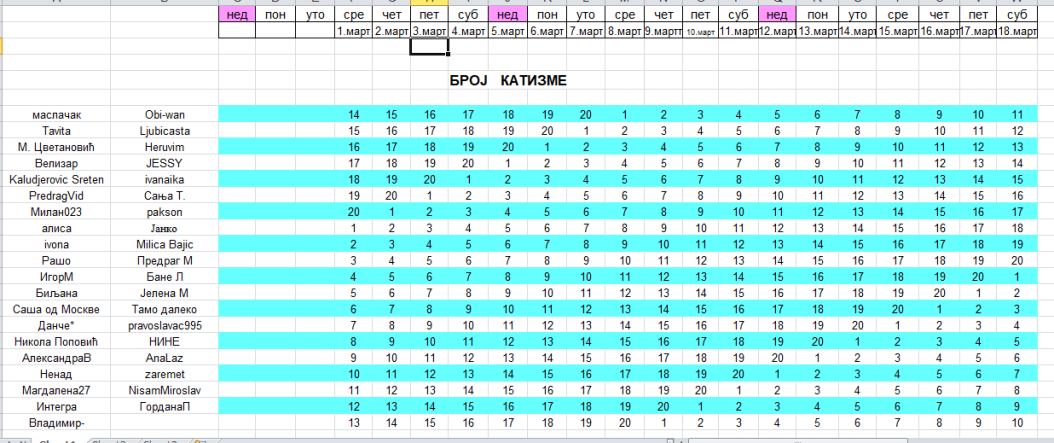Click the Предраг М cell
The image size is (1054, 443).
click(x=165, y=261)
